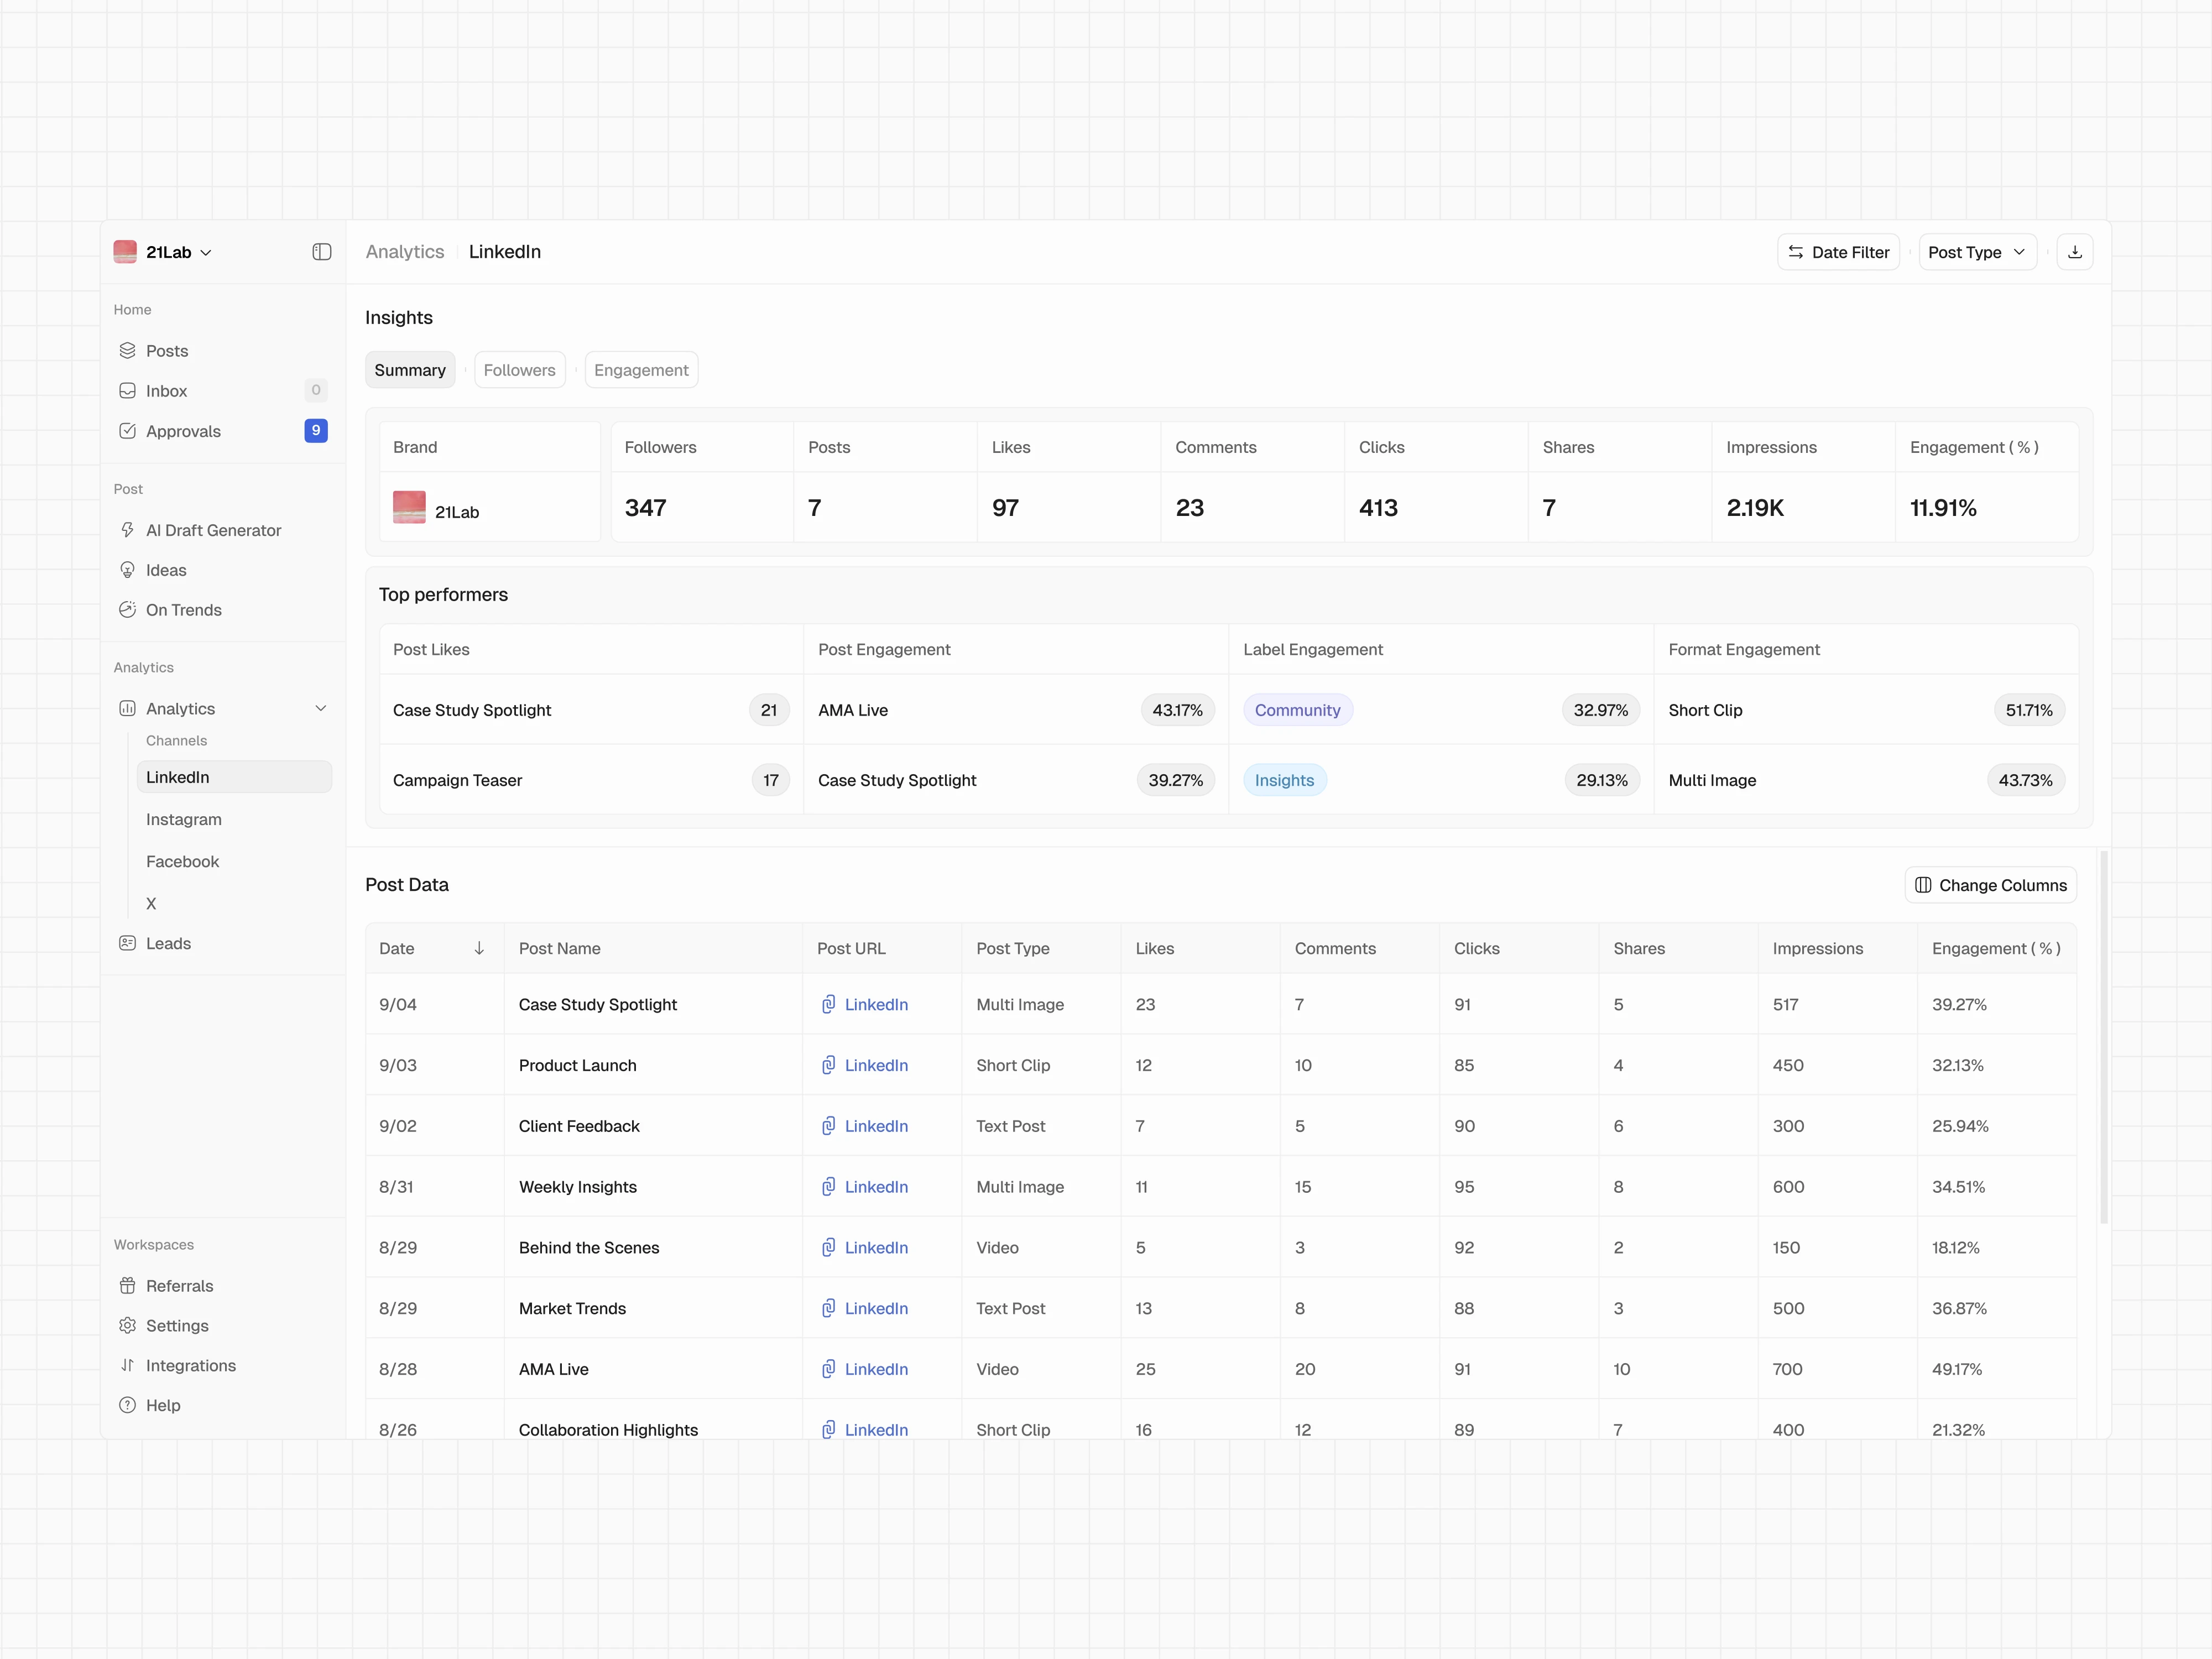
Task: Open the Posts stack icon
Action: [x=127, y=350]
